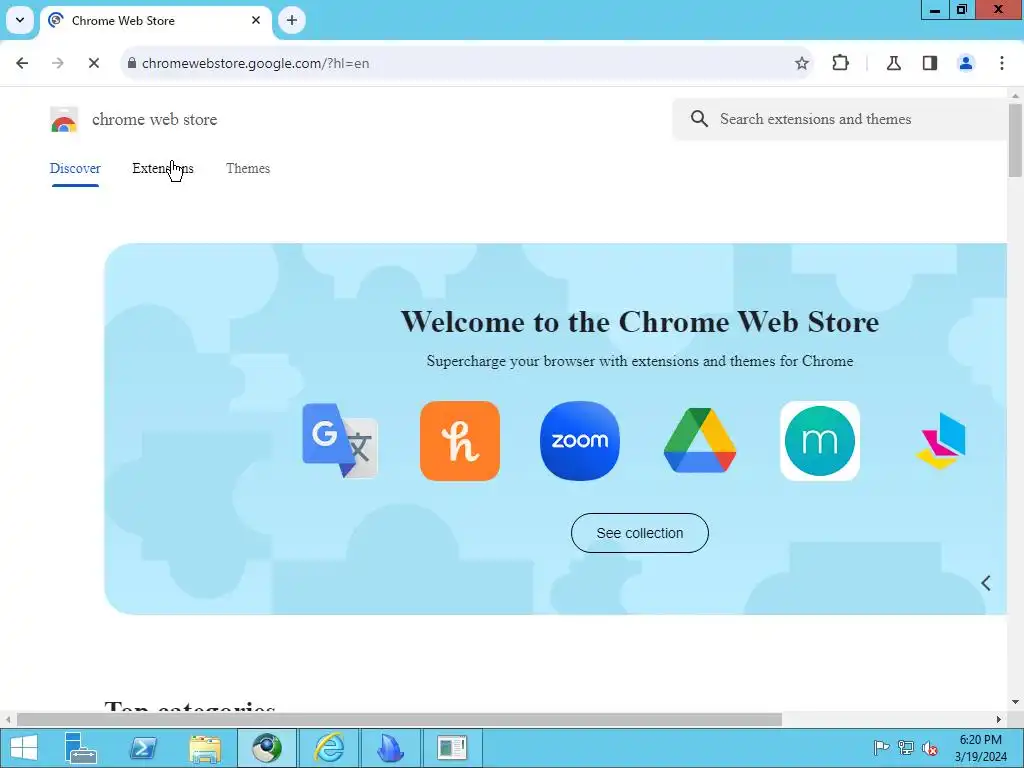Bookmark this page with the star icon
The image size is (1024, 768).
click(x=801, y=63)
